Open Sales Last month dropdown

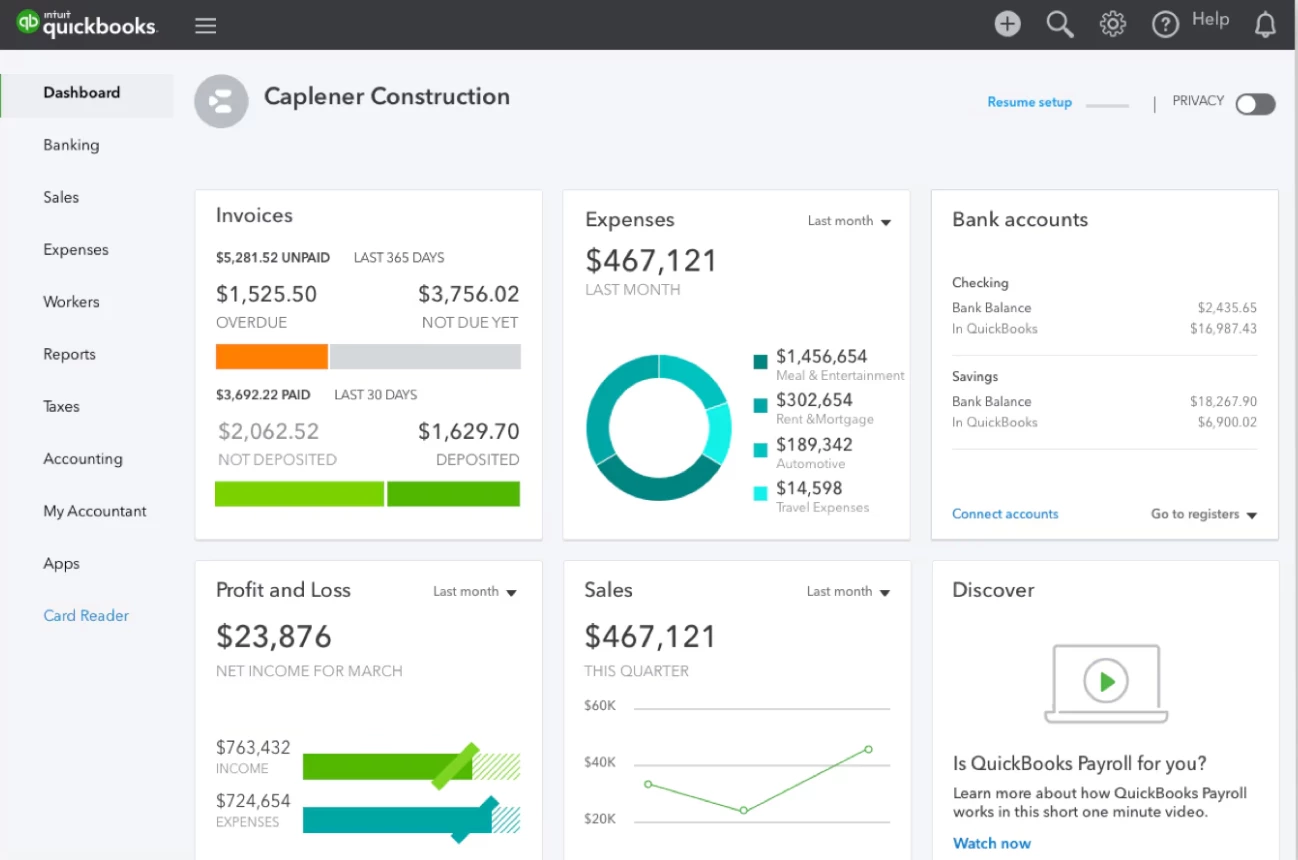tap(848, 592)
